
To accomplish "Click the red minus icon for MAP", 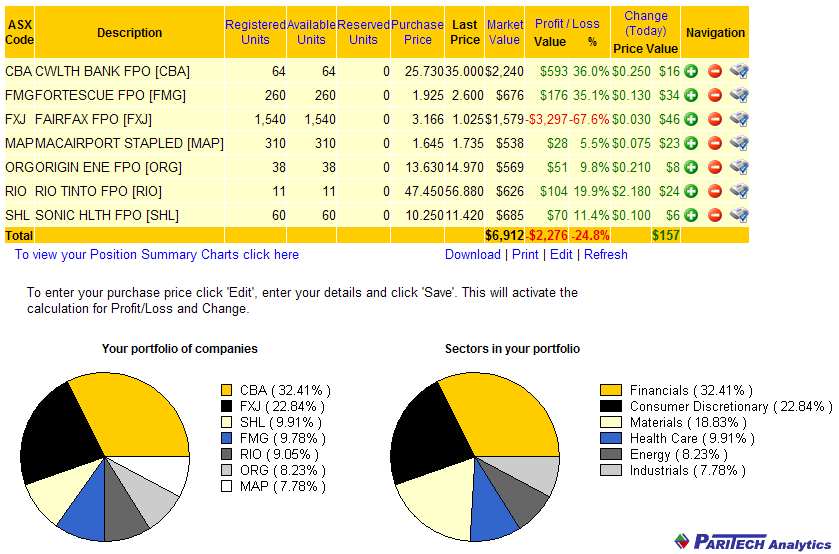I will pos(715,143).
